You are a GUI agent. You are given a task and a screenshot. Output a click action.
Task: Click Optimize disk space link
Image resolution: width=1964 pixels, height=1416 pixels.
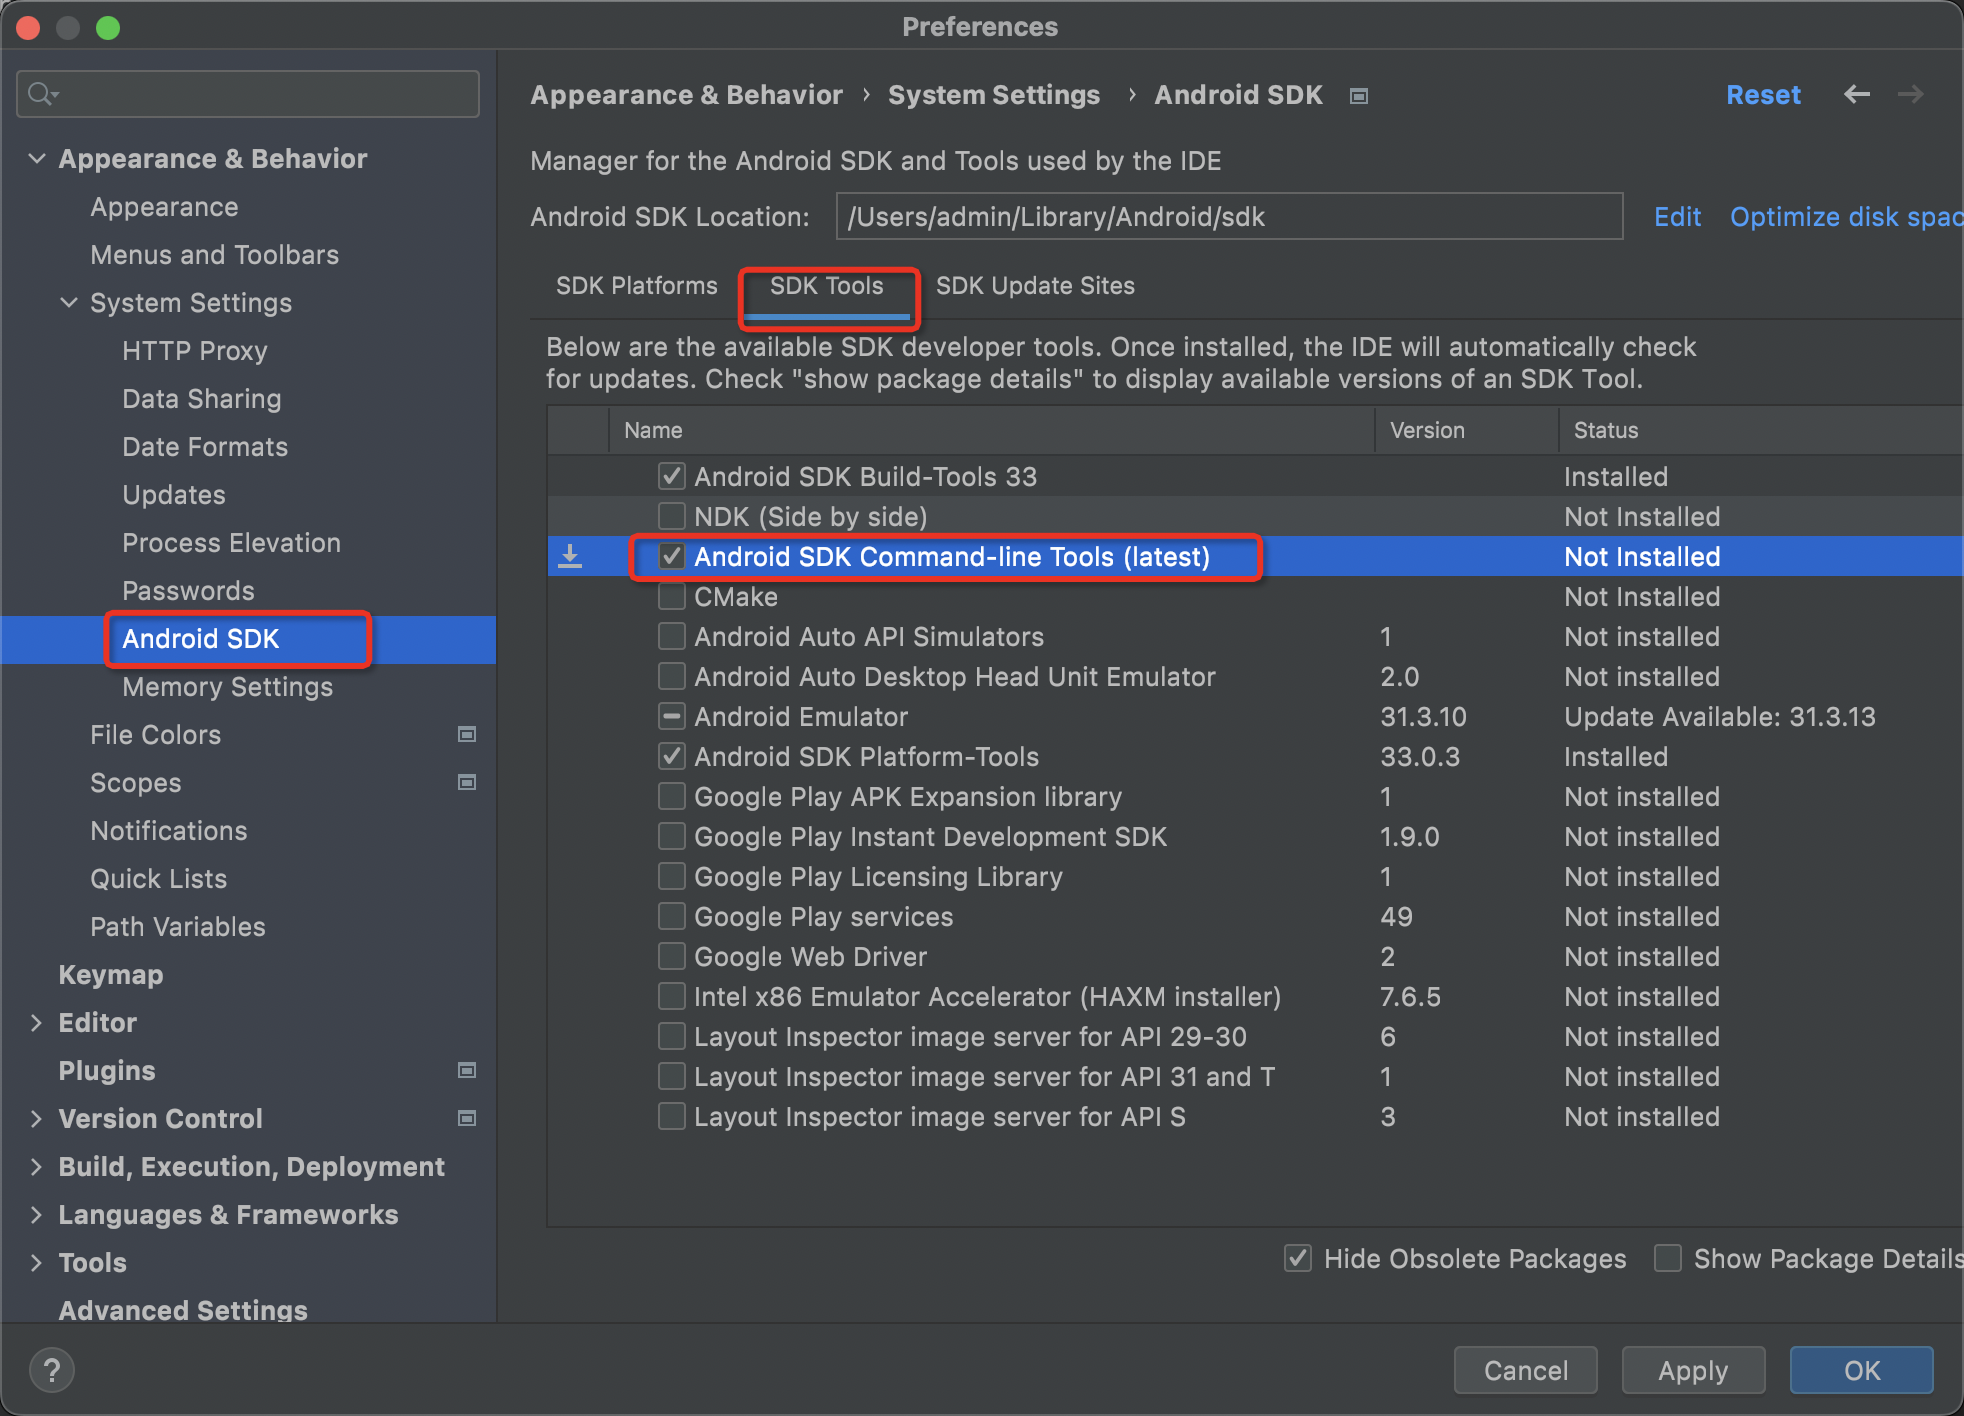click(x=1845, y=215)
